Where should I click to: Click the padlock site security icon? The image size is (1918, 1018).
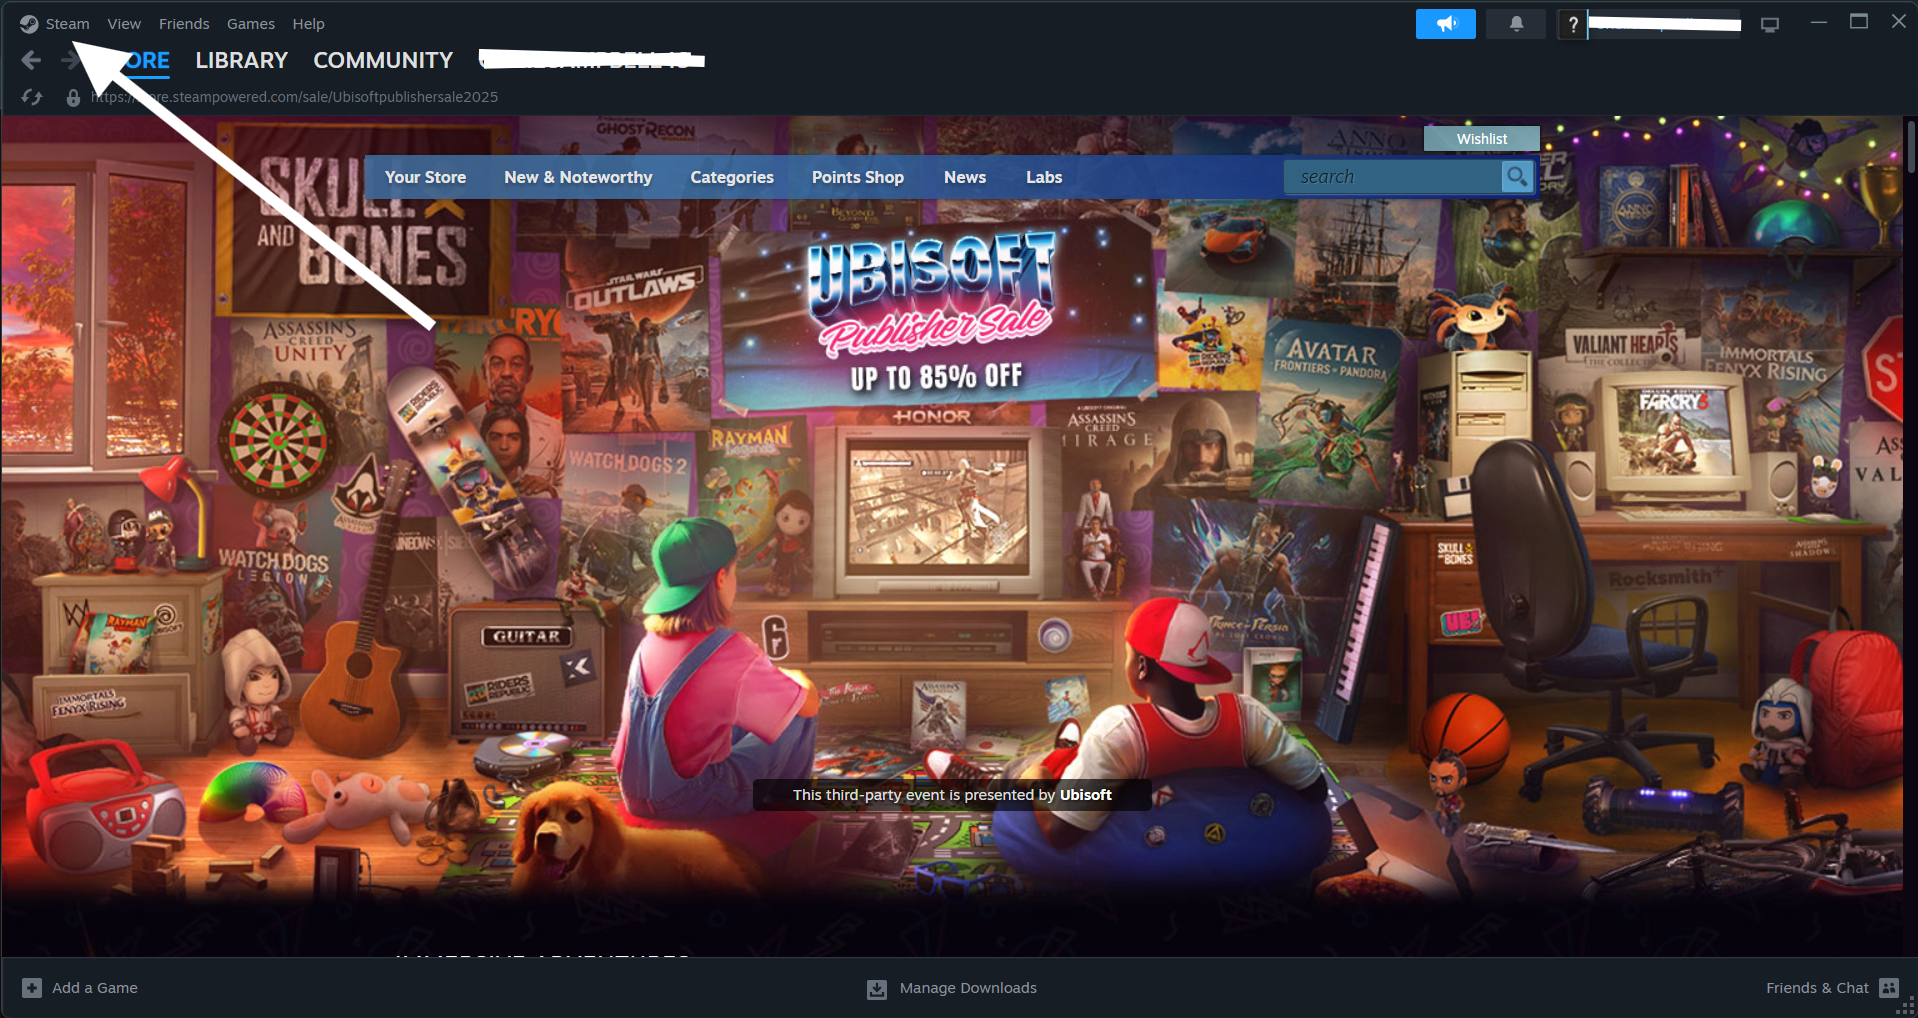pos(73,97)
